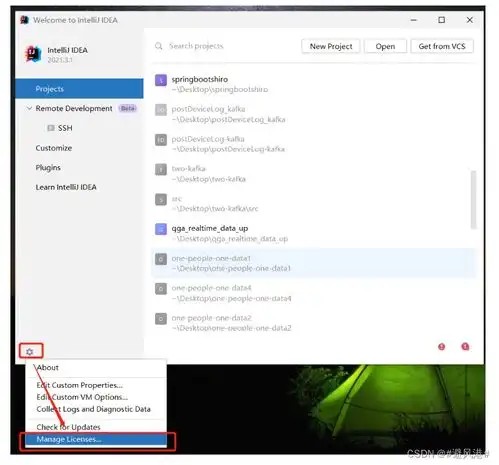Choose Manage Licenses menu item
The image size is (499, 465).
[x=96, y=439]
